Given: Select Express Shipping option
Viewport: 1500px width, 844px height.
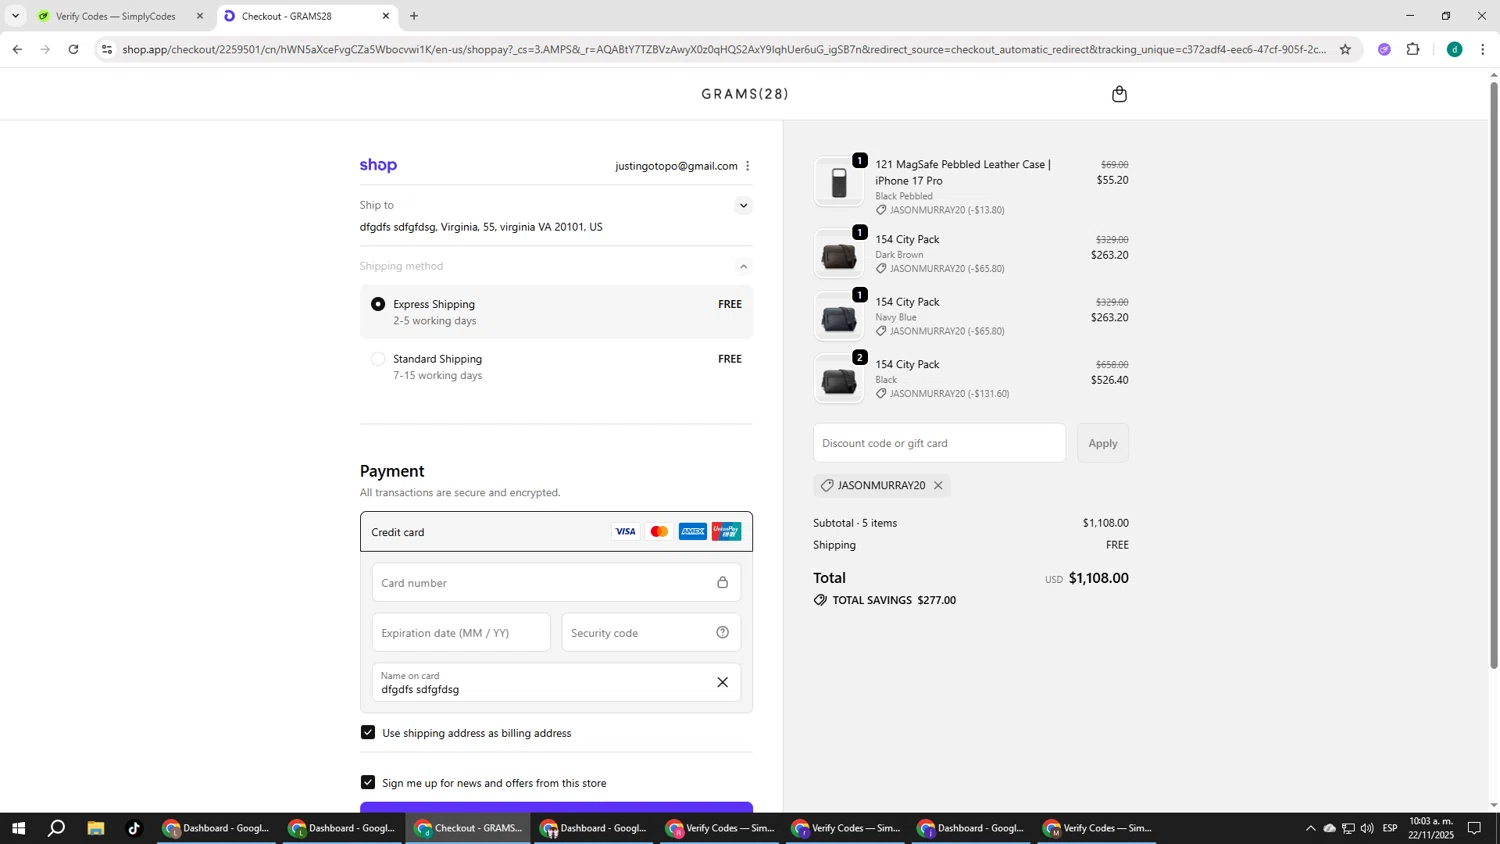Looking at the screenshot, I should (378, 304).
